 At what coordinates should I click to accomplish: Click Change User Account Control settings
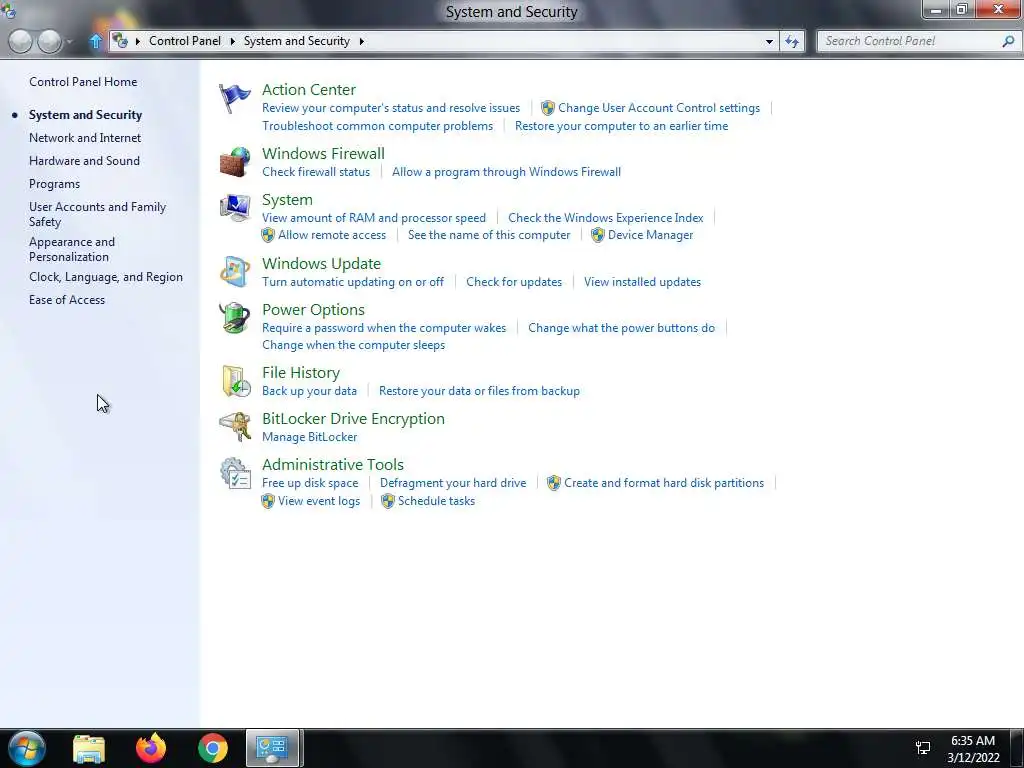[x=659, y=108]
